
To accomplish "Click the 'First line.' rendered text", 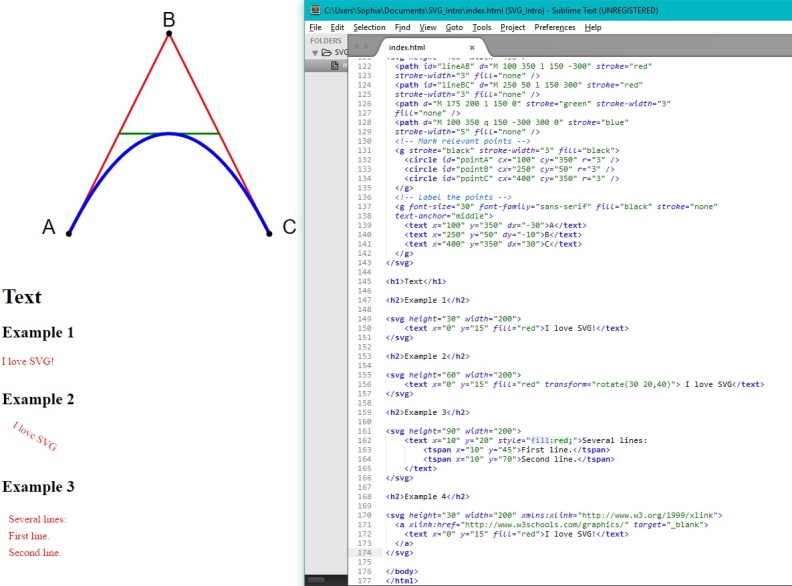I will (29, 536).
